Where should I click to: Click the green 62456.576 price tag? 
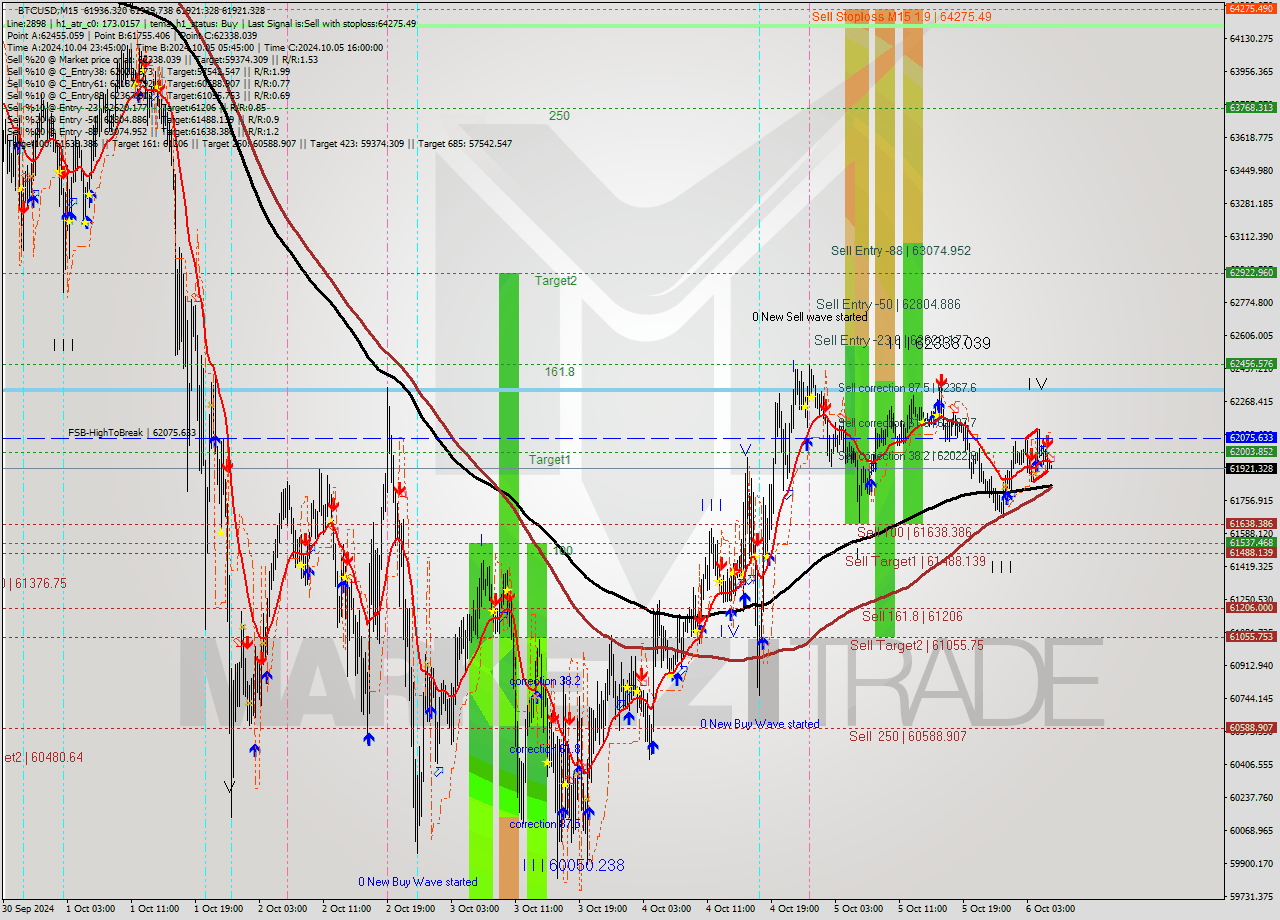[x=1251, y=364]
